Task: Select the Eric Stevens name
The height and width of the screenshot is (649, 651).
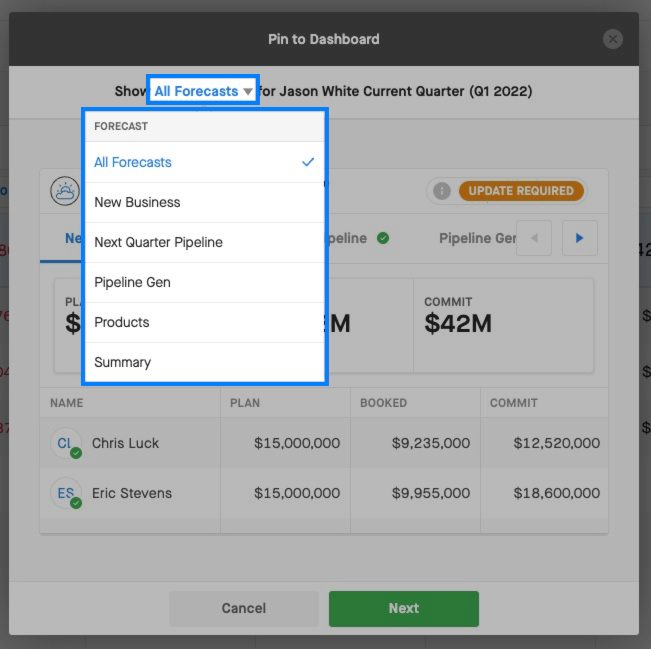Action: 132,493
